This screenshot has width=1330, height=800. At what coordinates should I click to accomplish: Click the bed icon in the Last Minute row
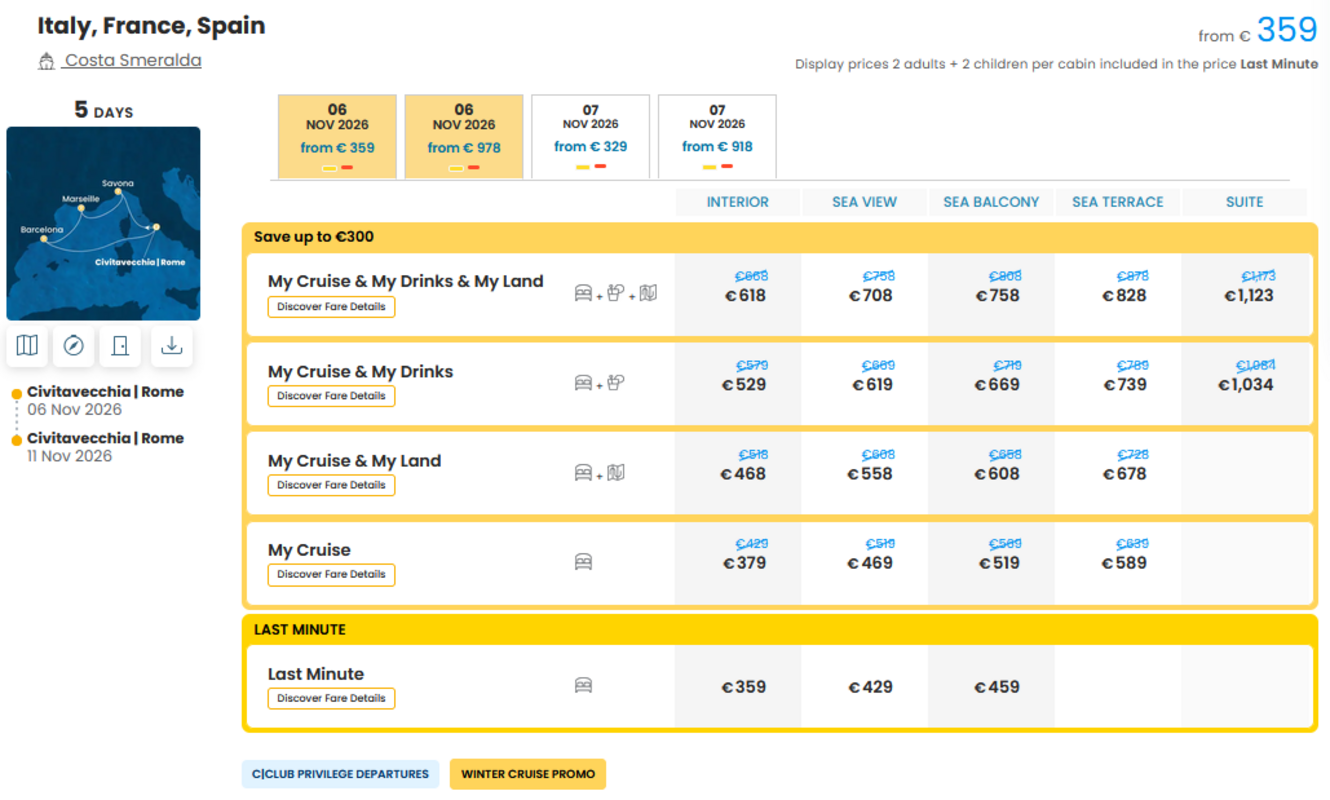click(583, 686)
